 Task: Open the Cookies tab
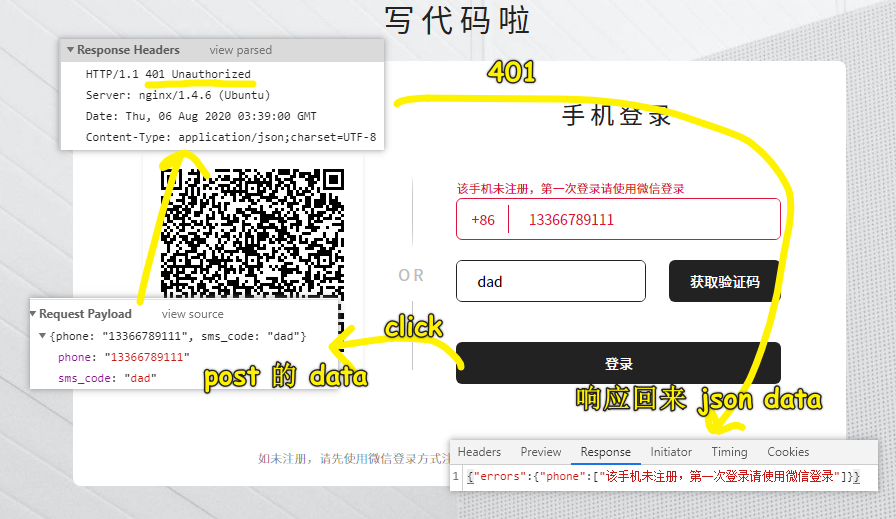(x=788, y=452)
